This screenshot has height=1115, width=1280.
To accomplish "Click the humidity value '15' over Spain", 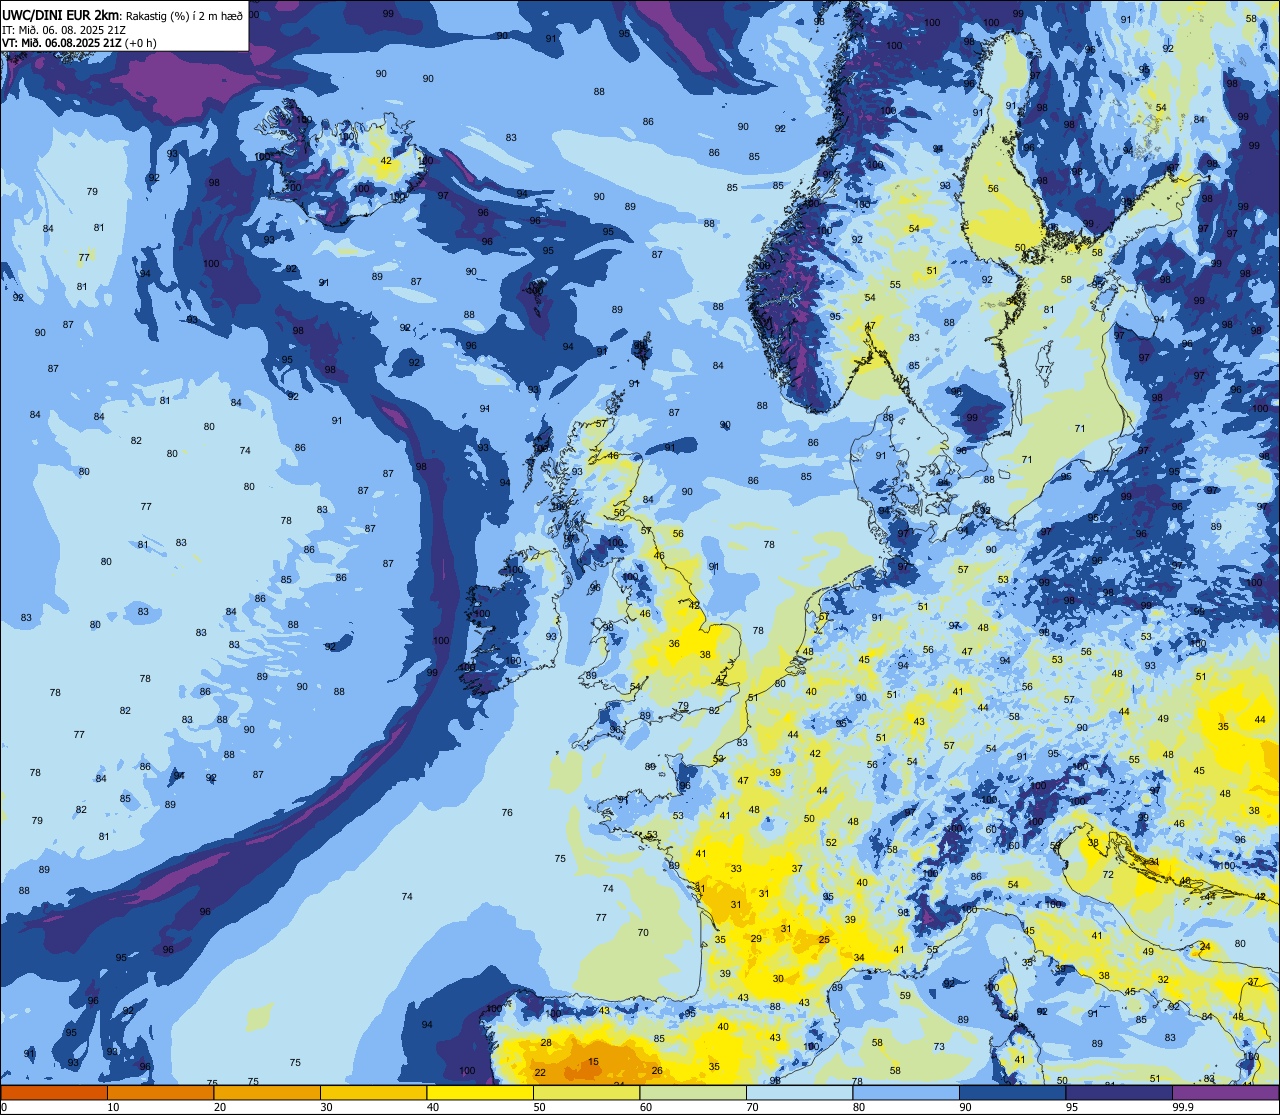I will (594, 1062).
